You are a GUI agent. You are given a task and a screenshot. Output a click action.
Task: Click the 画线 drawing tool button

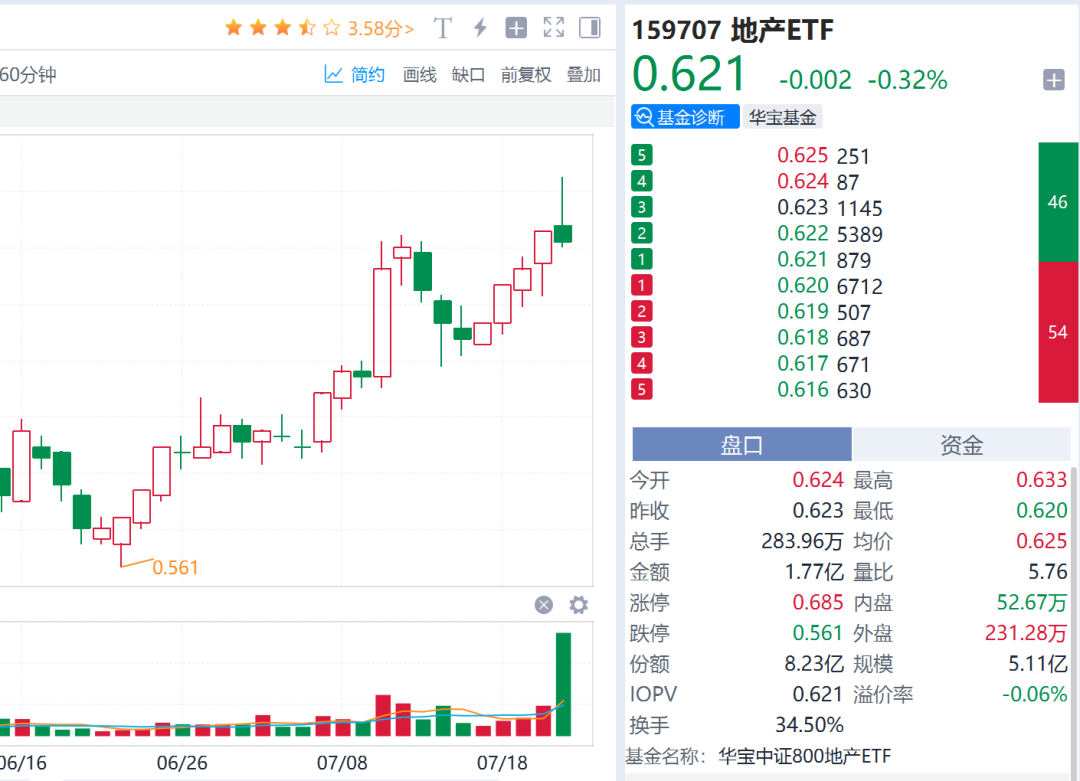(x=419, y=75)
